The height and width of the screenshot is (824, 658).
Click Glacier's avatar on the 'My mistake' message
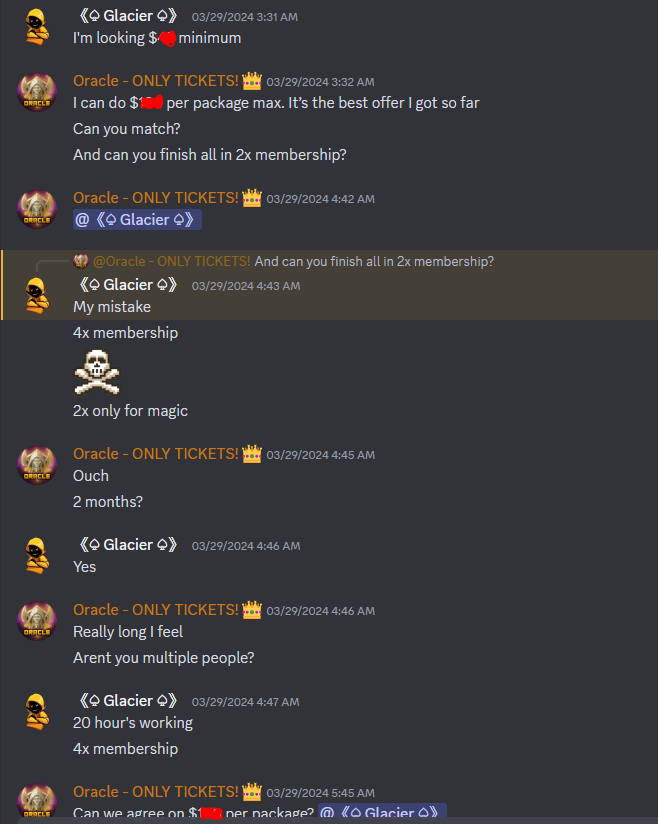click(37, 296)
